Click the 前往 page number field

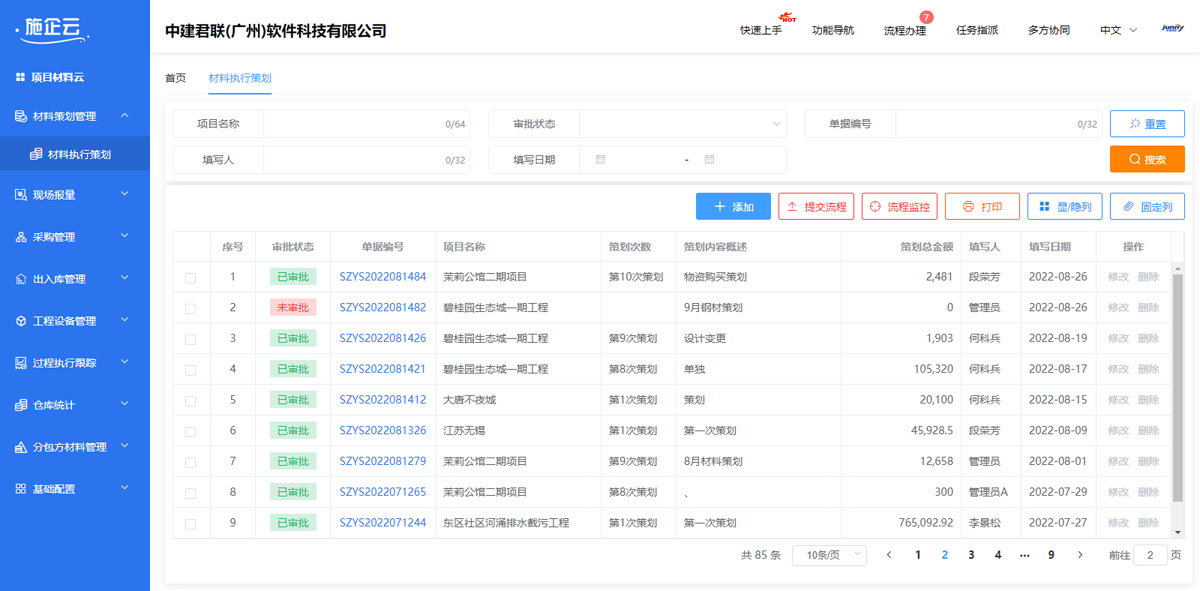(1150, 555)
